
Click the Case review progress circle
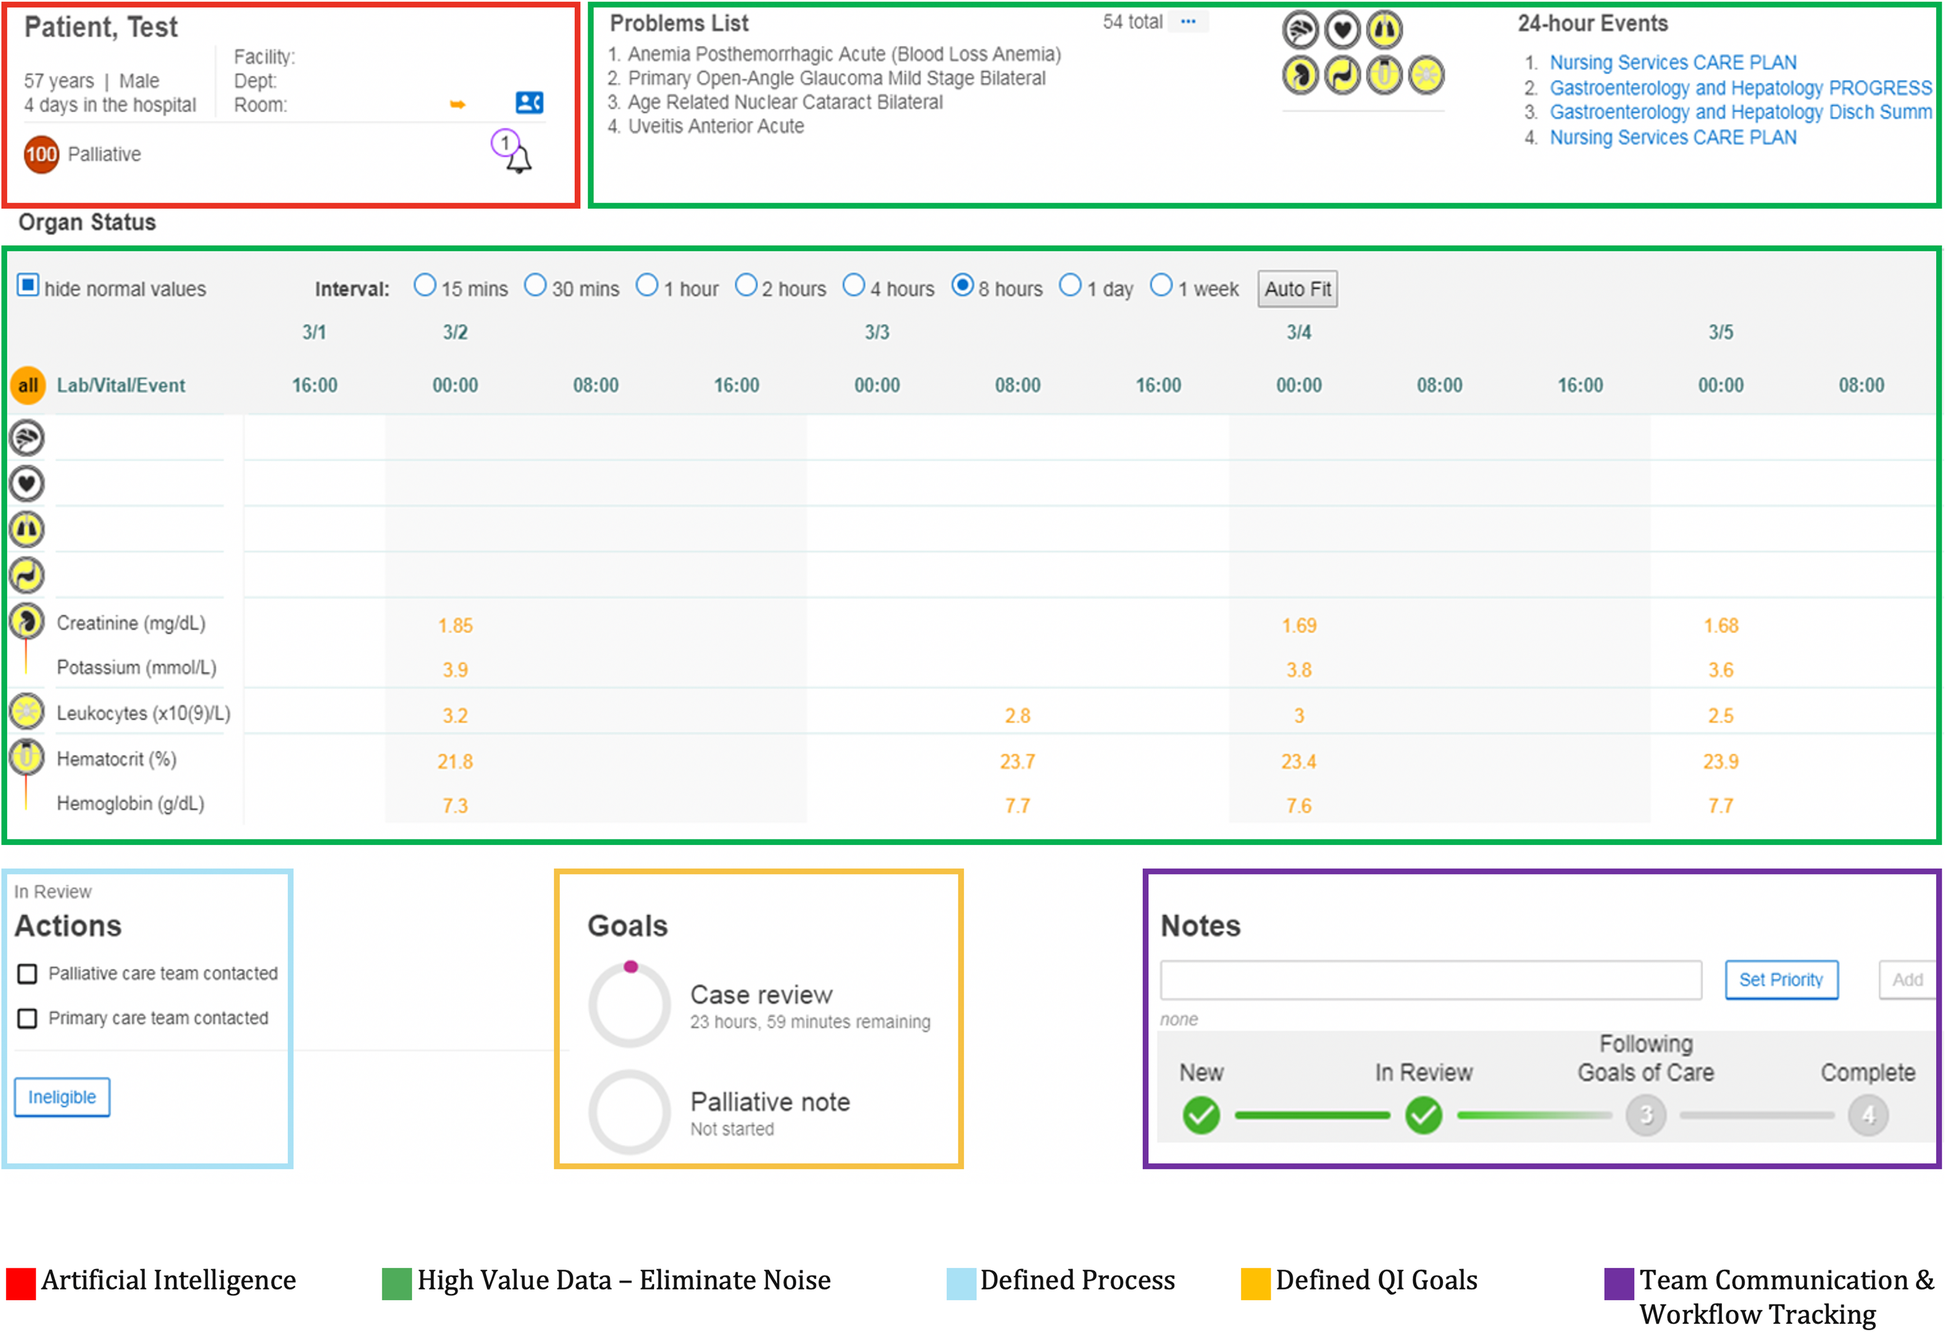(x=629, y=1005)
